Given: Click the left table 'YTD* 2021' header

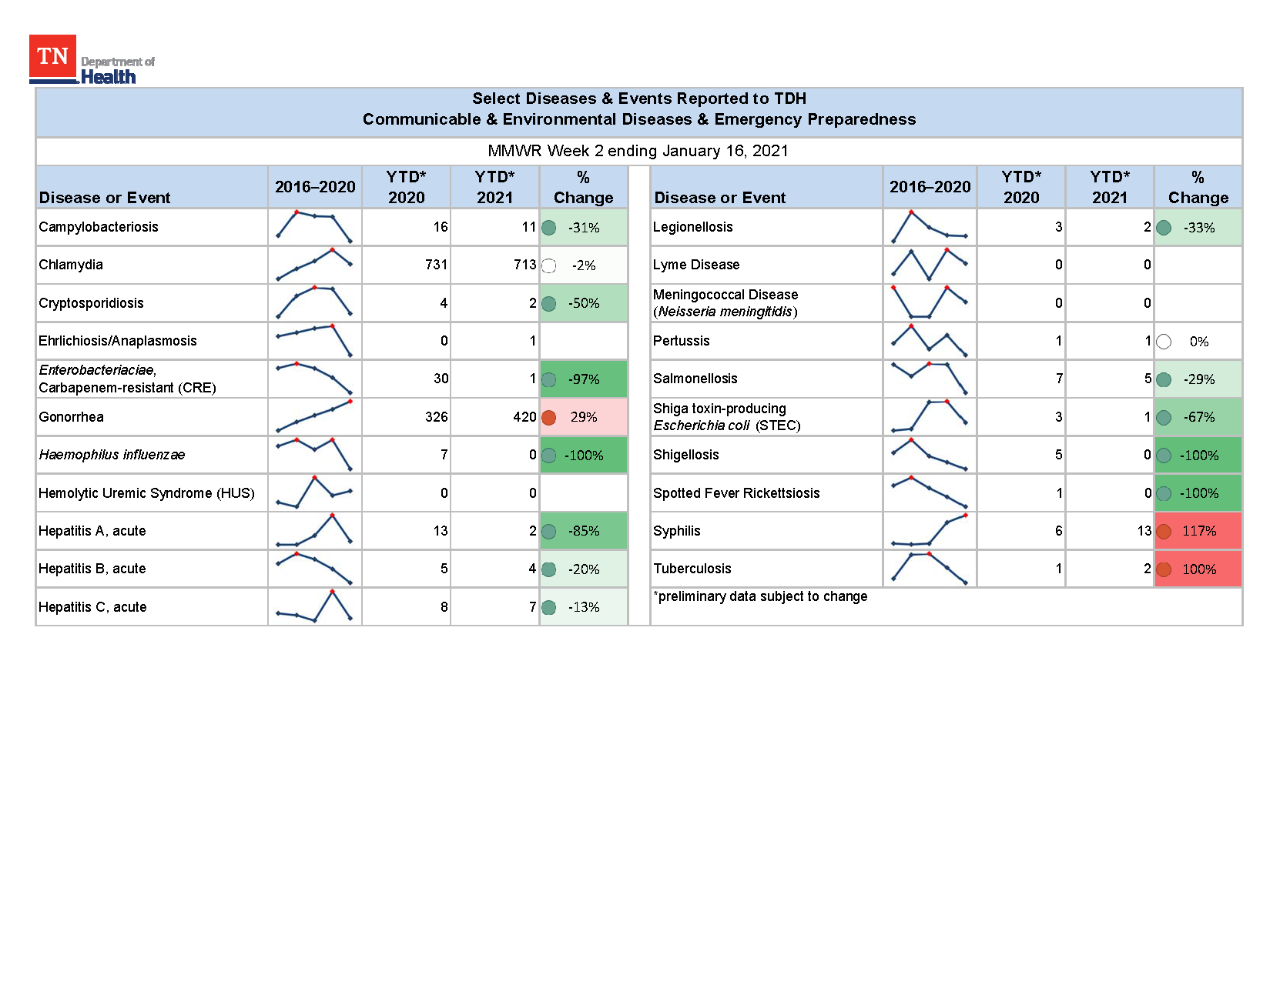Looking at the screenshot, I should 495,187.
